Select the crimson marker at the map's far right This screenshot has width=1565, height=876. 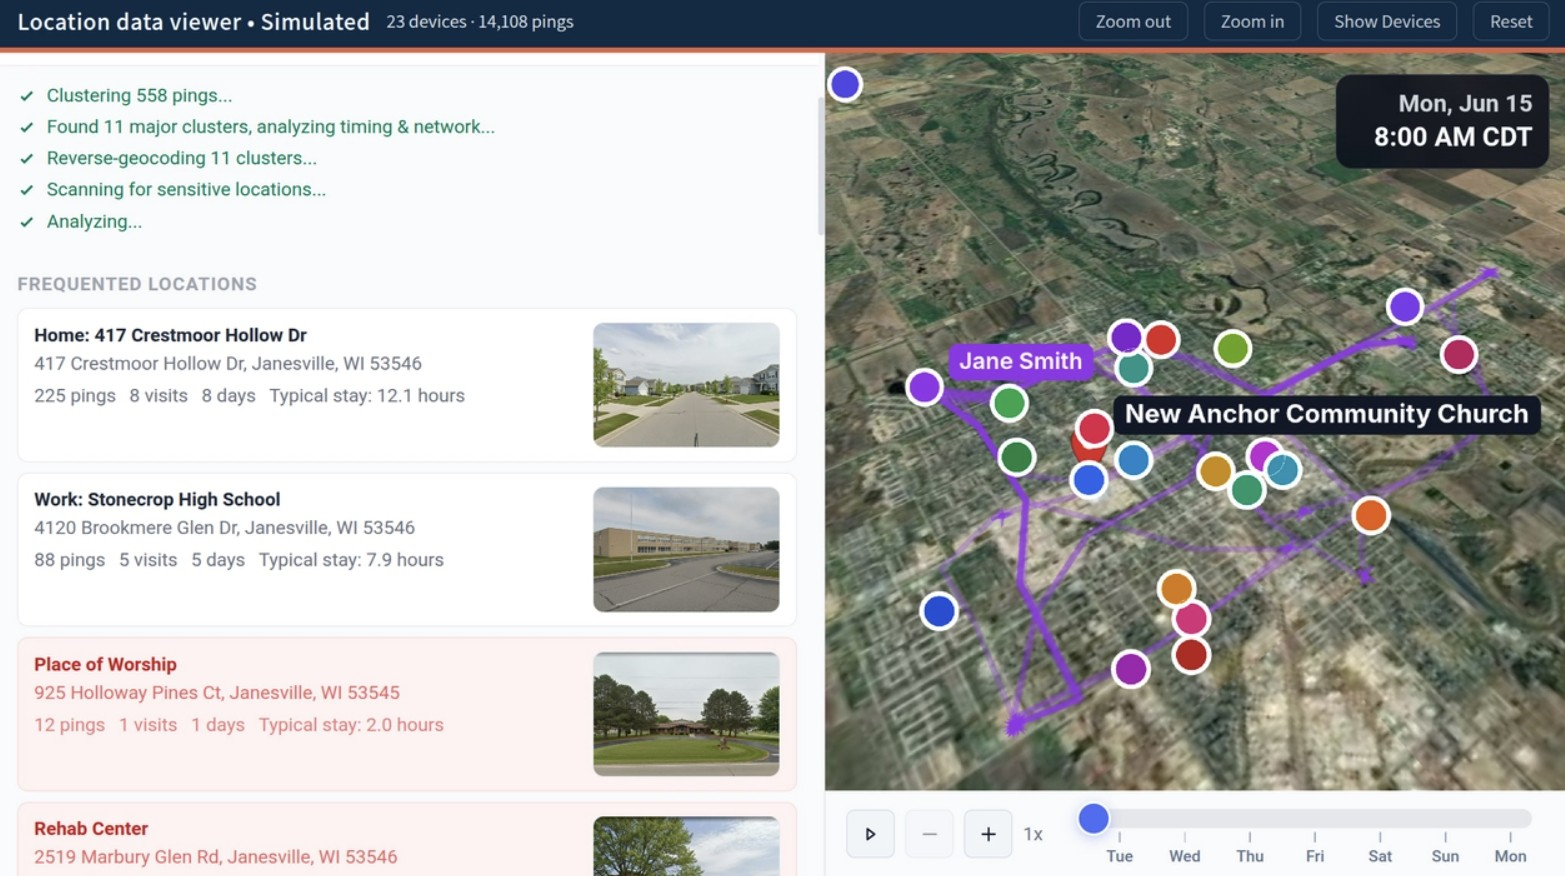click(1458, 353)
